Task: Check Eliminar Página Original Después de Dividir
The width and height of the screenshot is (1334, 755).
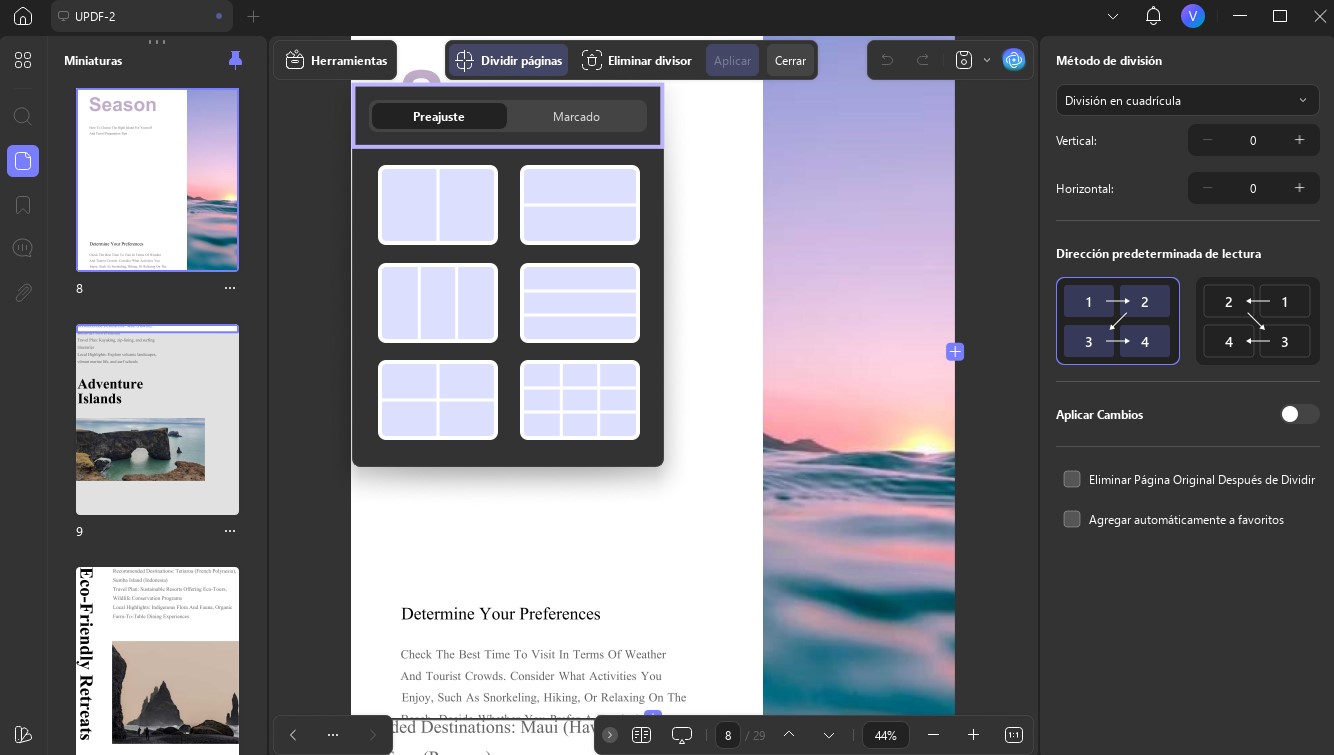Action: click(1072, 480)
